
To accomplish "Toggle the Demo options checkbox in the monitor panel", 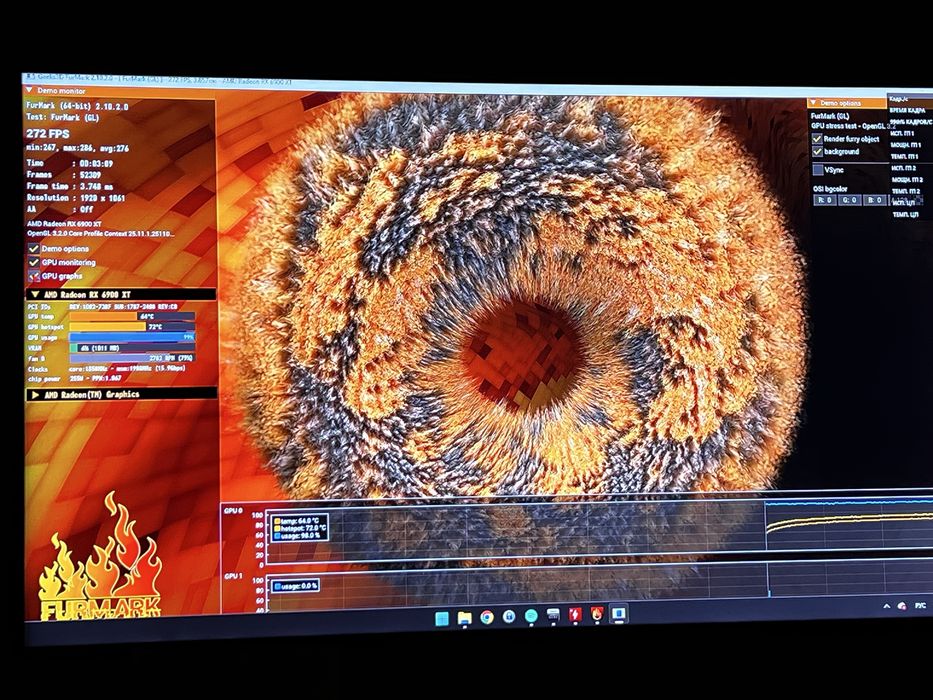I will (34, 249).
